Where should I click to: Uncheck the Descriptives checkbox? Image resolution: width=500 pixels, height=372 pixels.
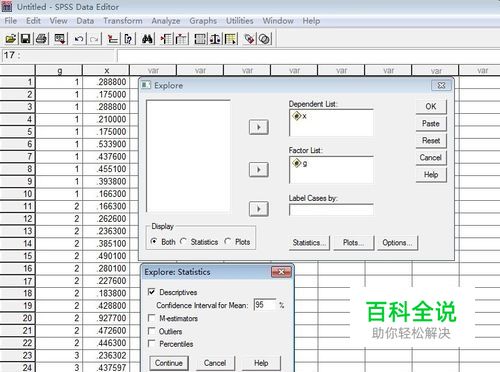(151, 292)
